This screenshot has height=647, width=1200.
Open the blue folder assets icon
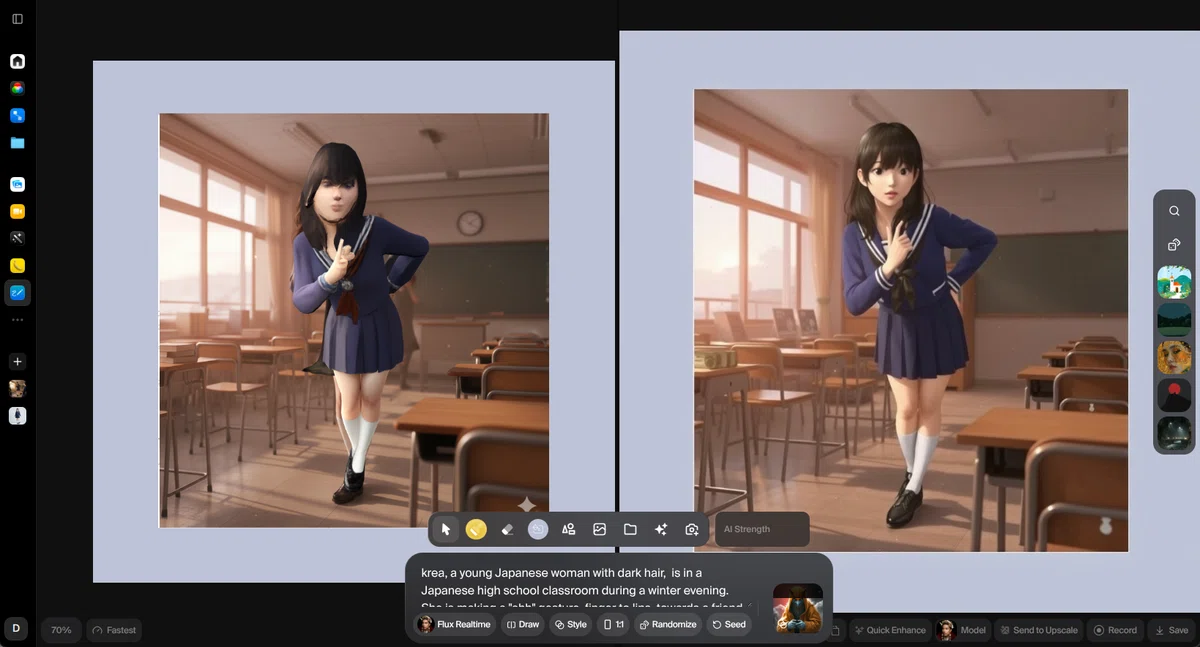click(17, 143)
